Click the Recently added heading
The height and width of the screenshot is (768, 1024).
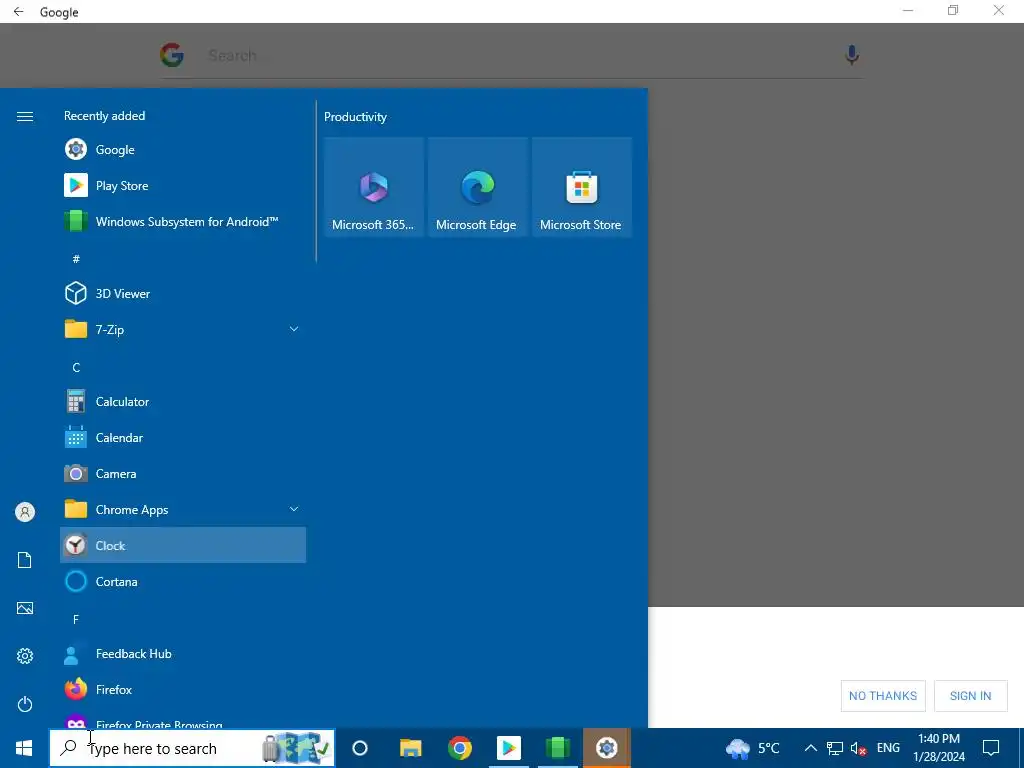[104, 116]
